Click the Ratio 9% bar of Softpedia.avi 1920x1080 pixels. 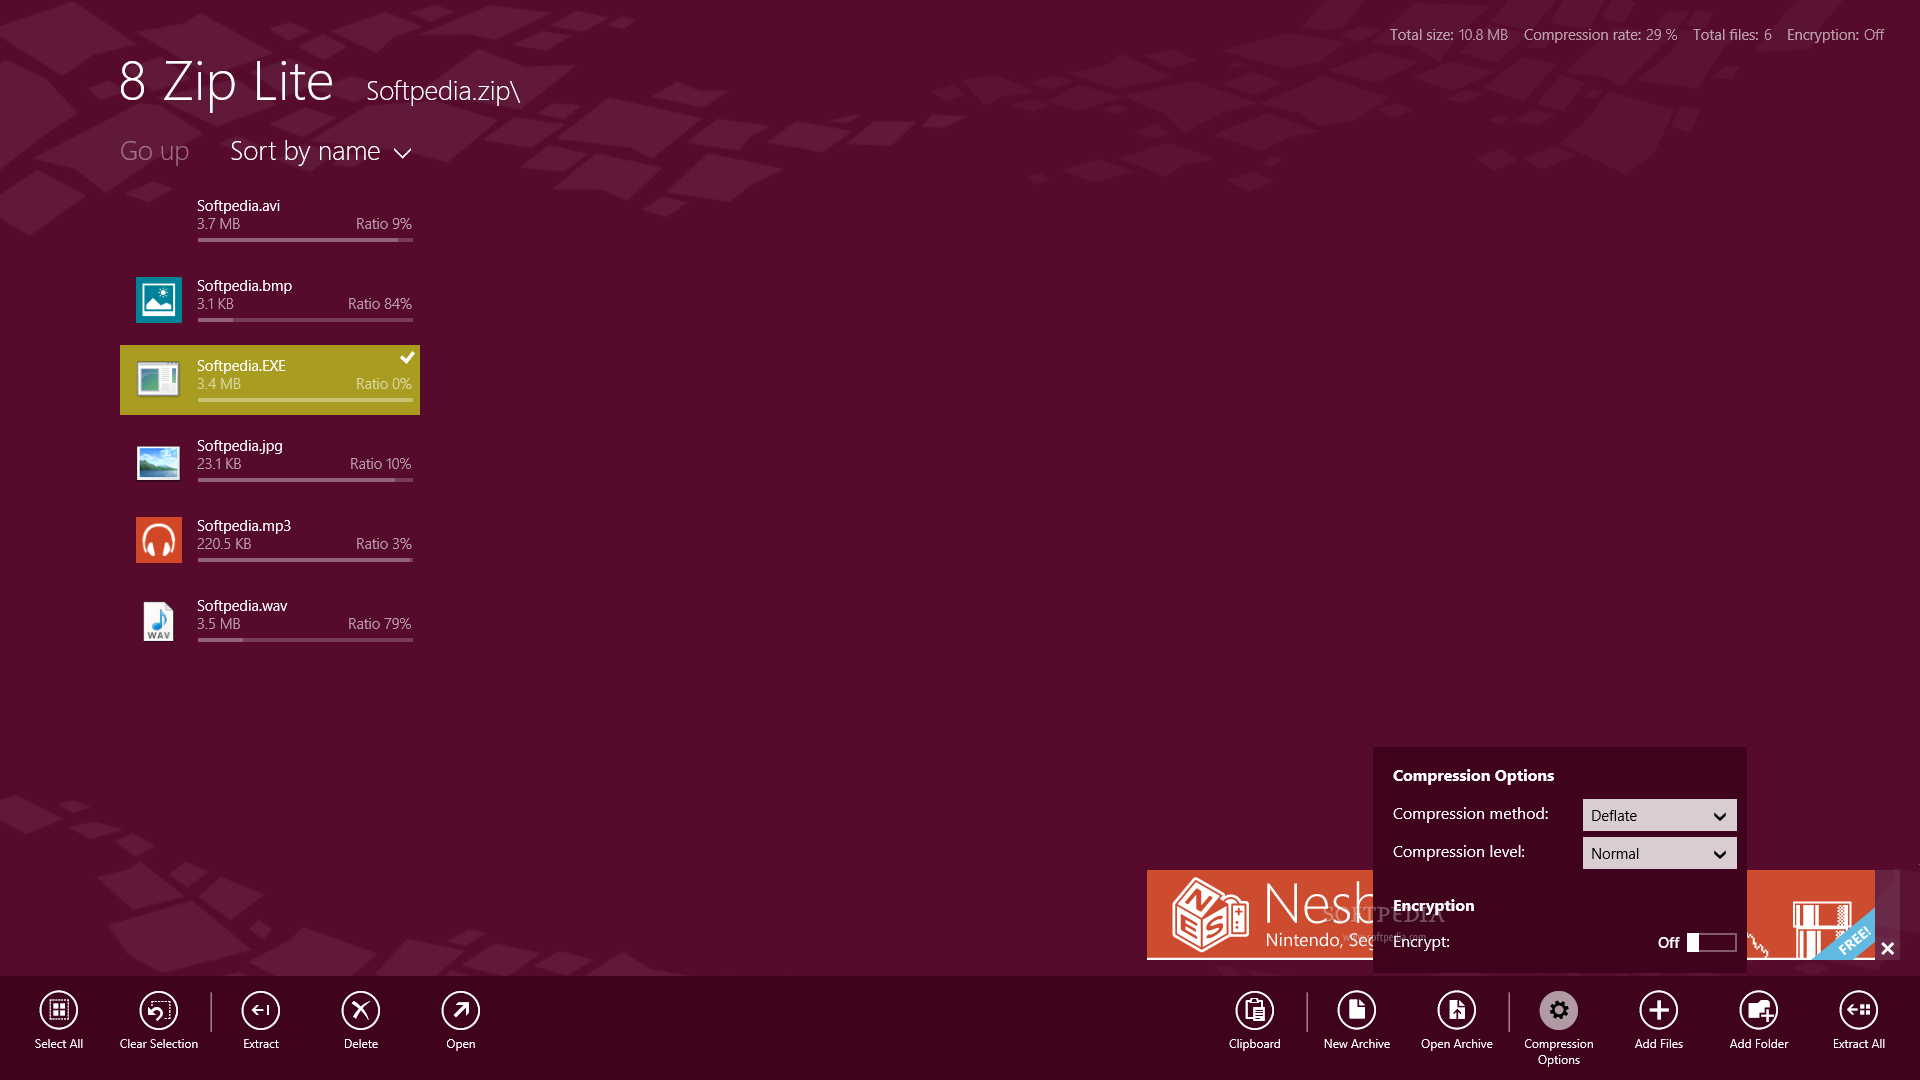pos(305,240)
